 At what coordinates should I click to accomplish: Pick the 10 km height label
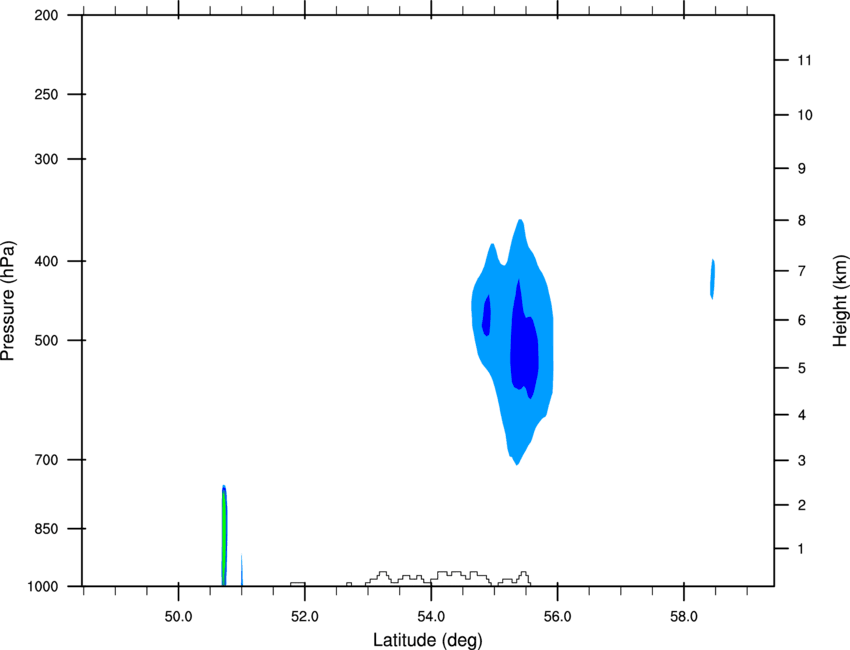click(805, 115)
